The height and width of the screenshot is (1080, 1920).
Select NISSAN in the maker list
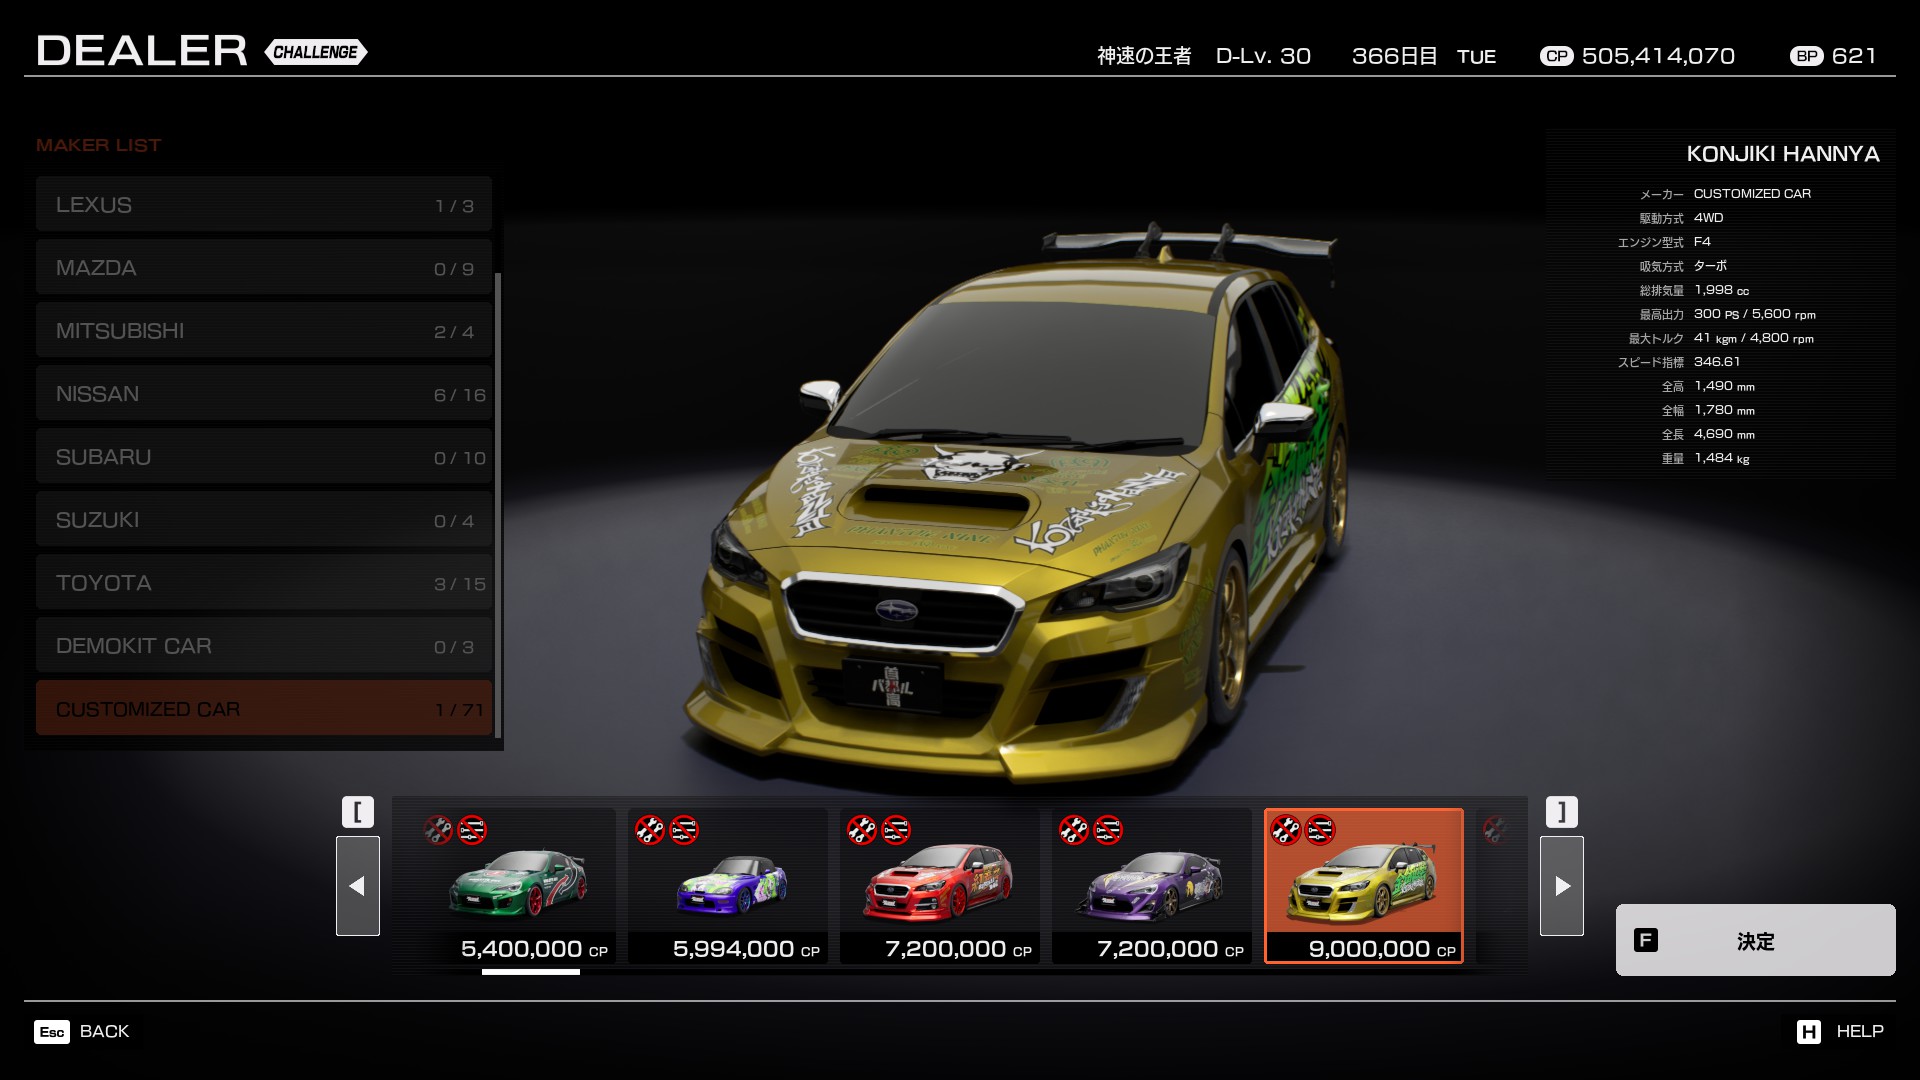click(x=263, y=394)
